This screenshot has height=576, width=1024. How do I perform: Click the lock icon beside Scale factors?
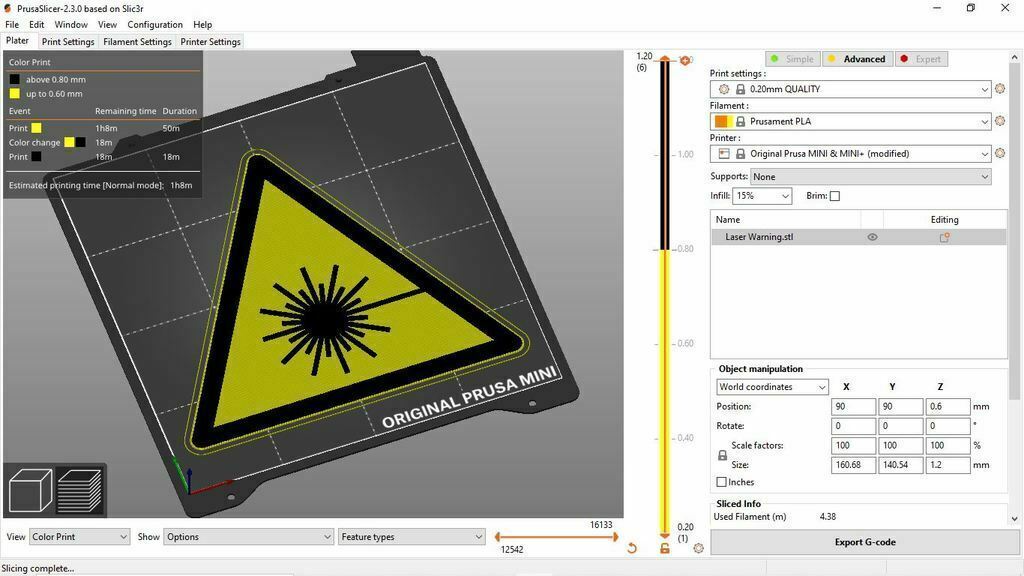click(722, 454)
